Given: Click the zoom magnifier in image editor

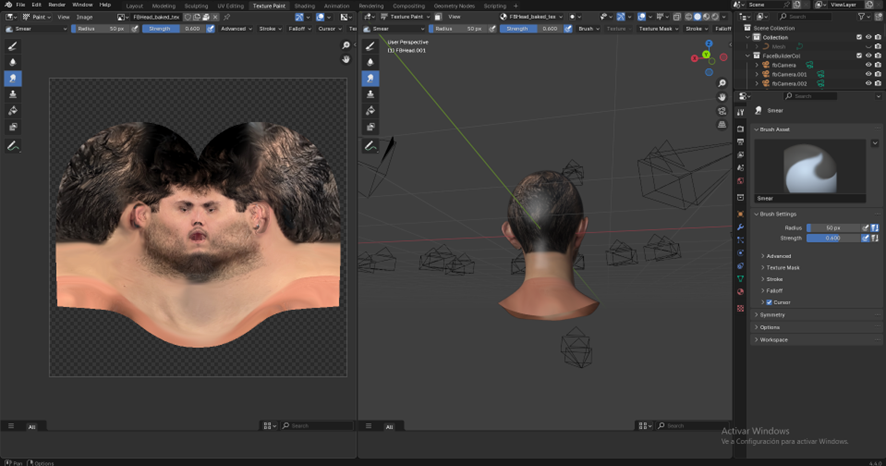Looking at the screenshot, I should click(346, 46).
